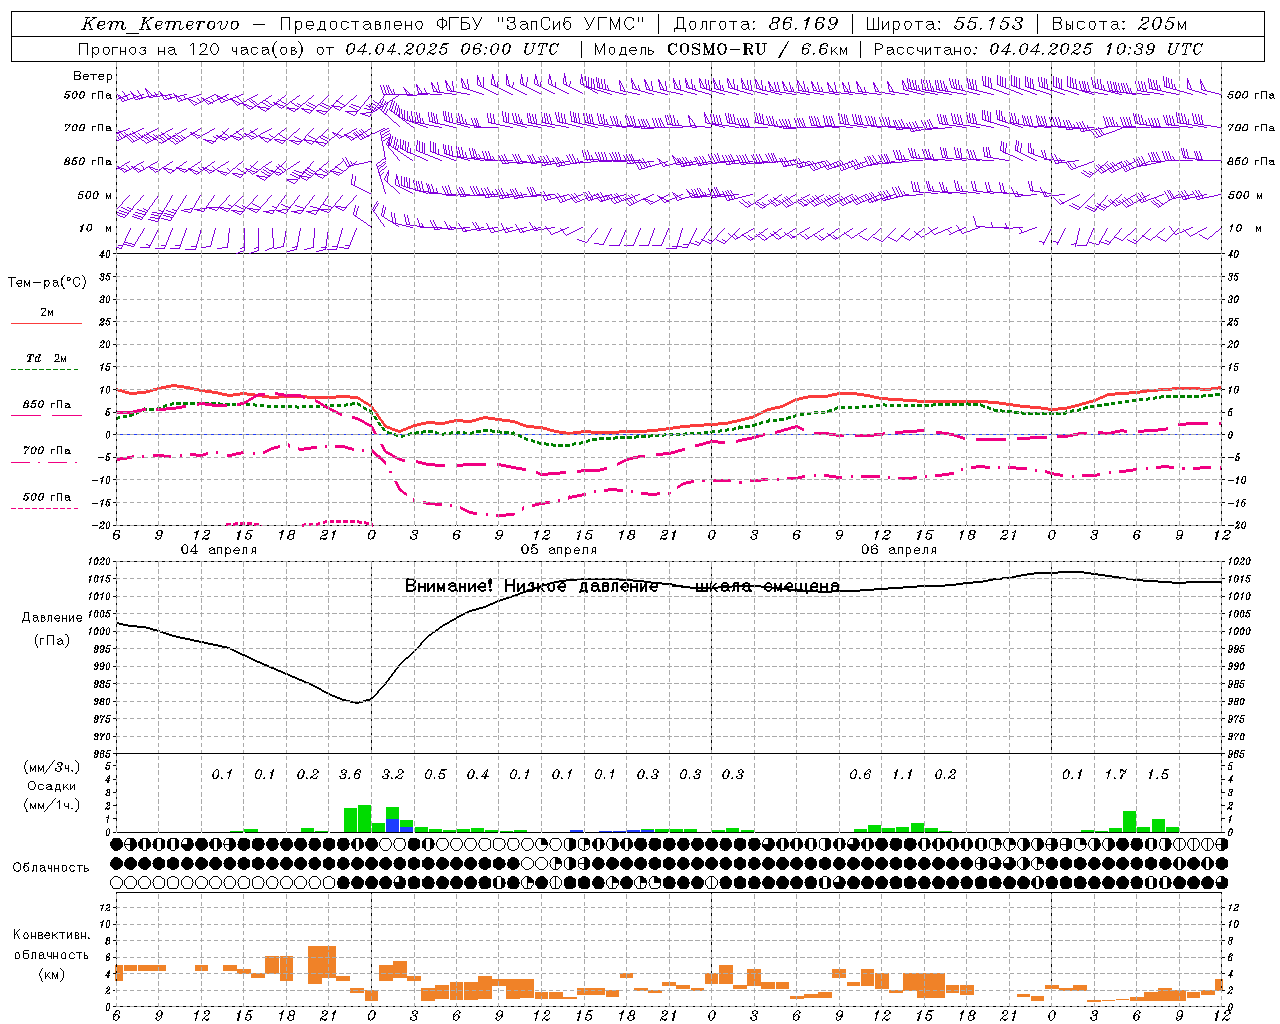Click the 05 апреля date label

559,550
